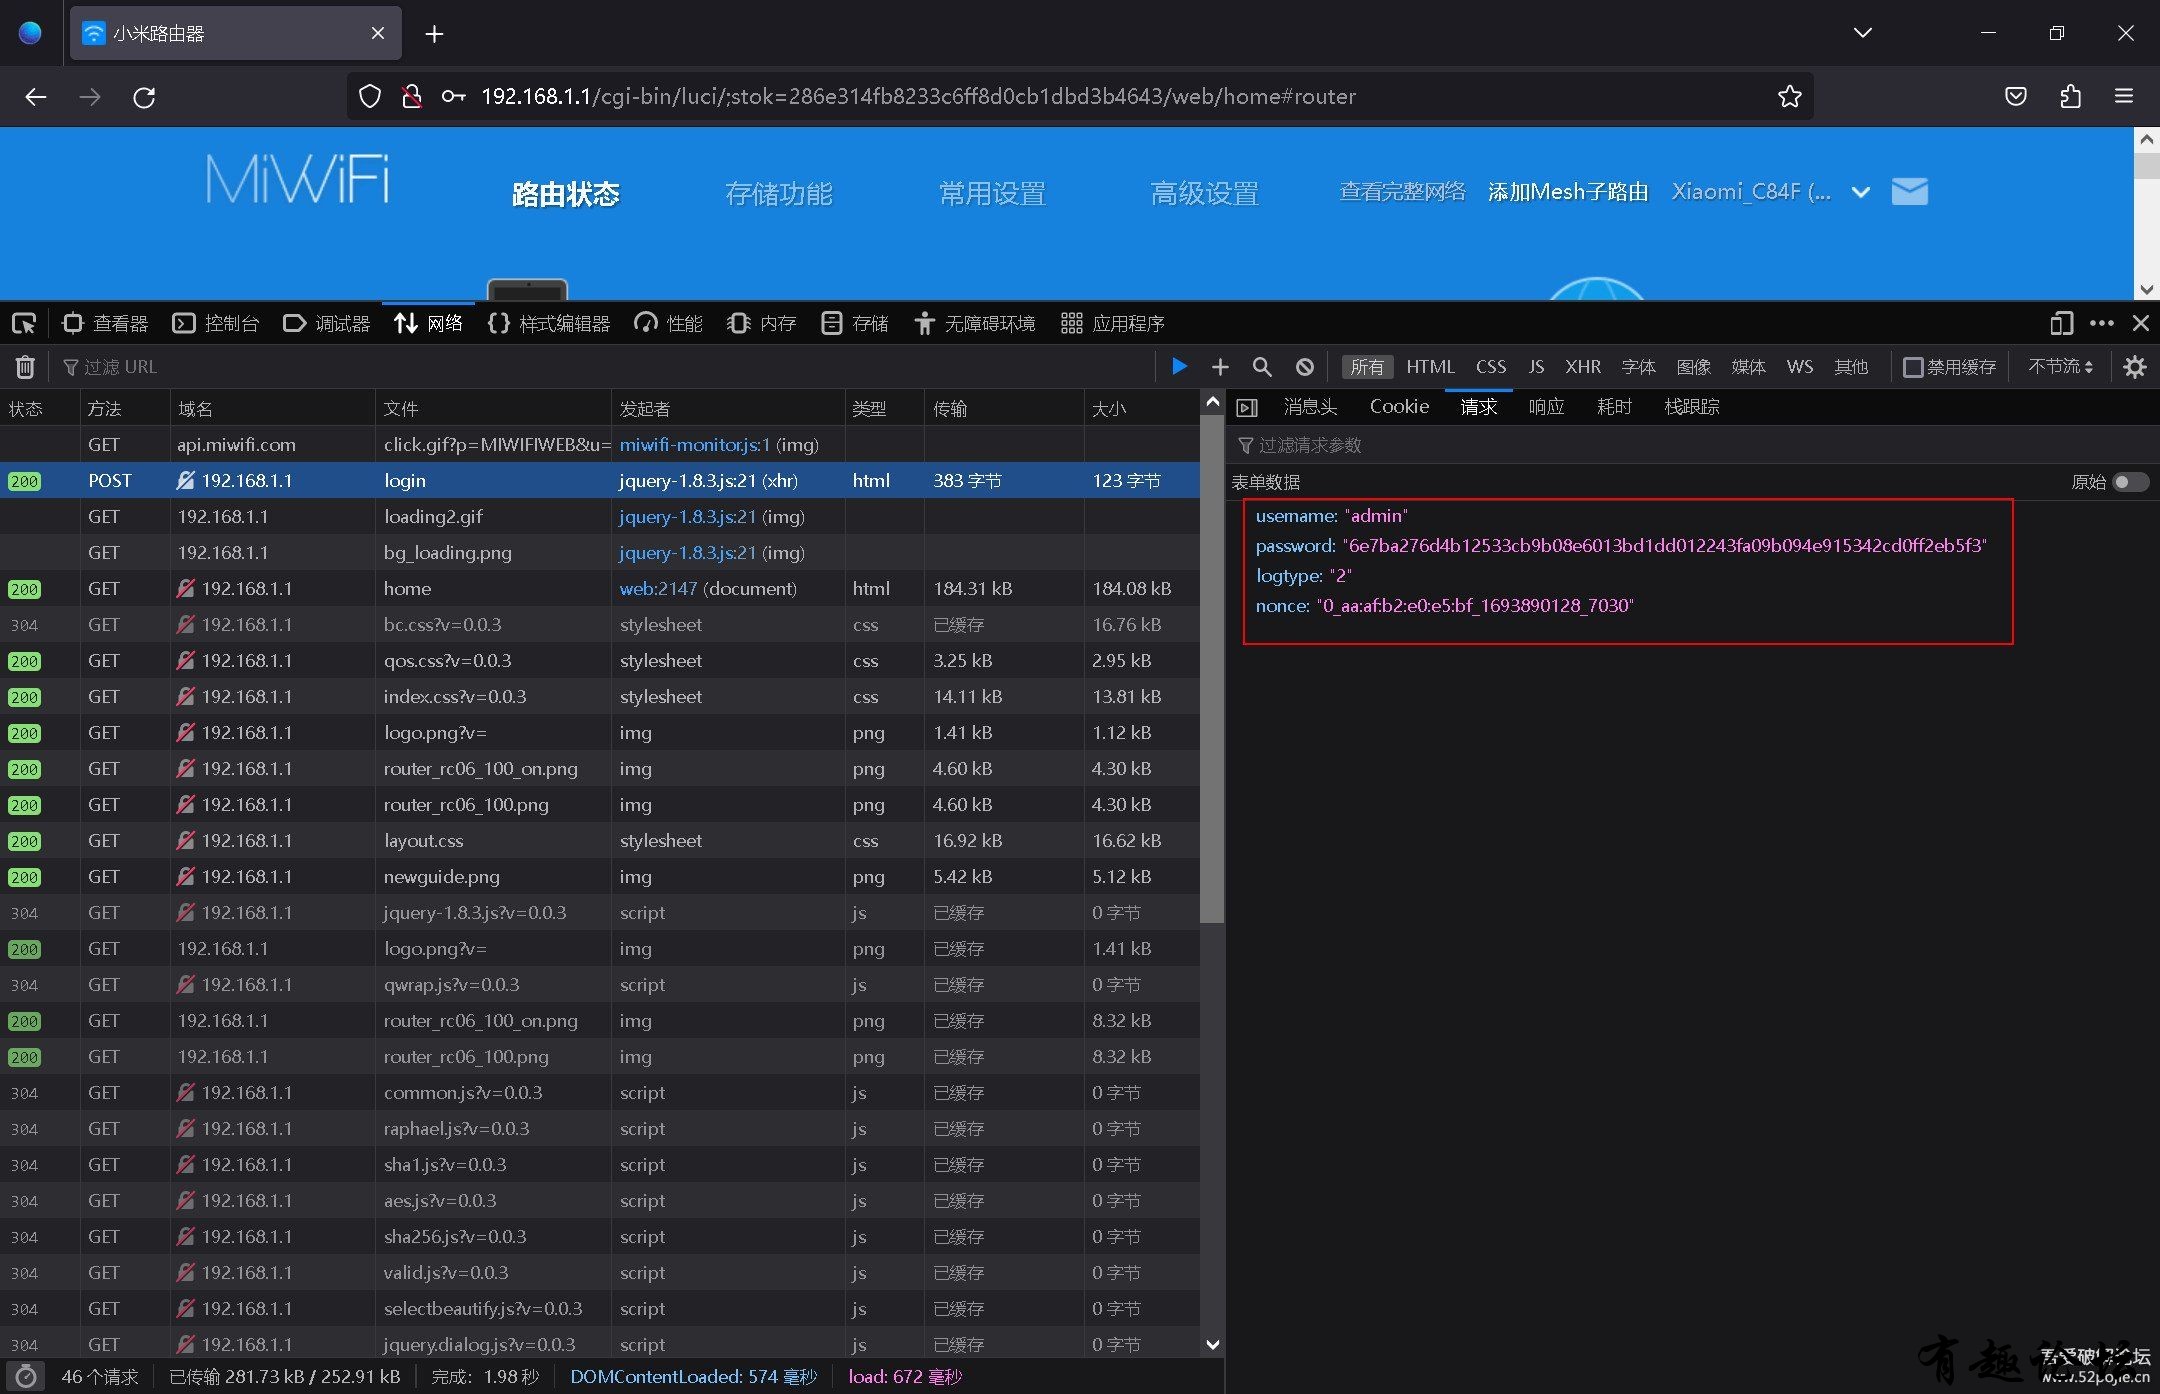
Task: Open the 消息头 headers tab
Action: tap(1310, 407)
